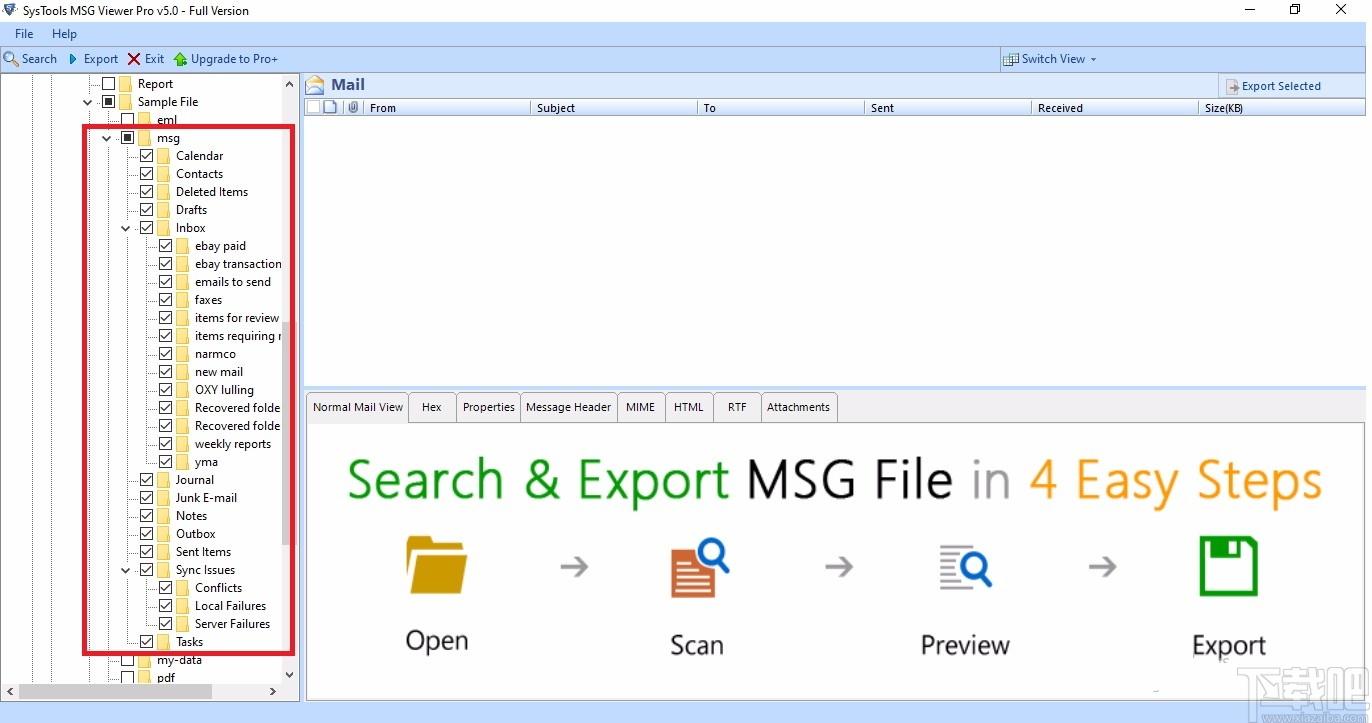Open the Attachments tab
This screenshot has height=723, width=1372.
(x=799, y=407)
